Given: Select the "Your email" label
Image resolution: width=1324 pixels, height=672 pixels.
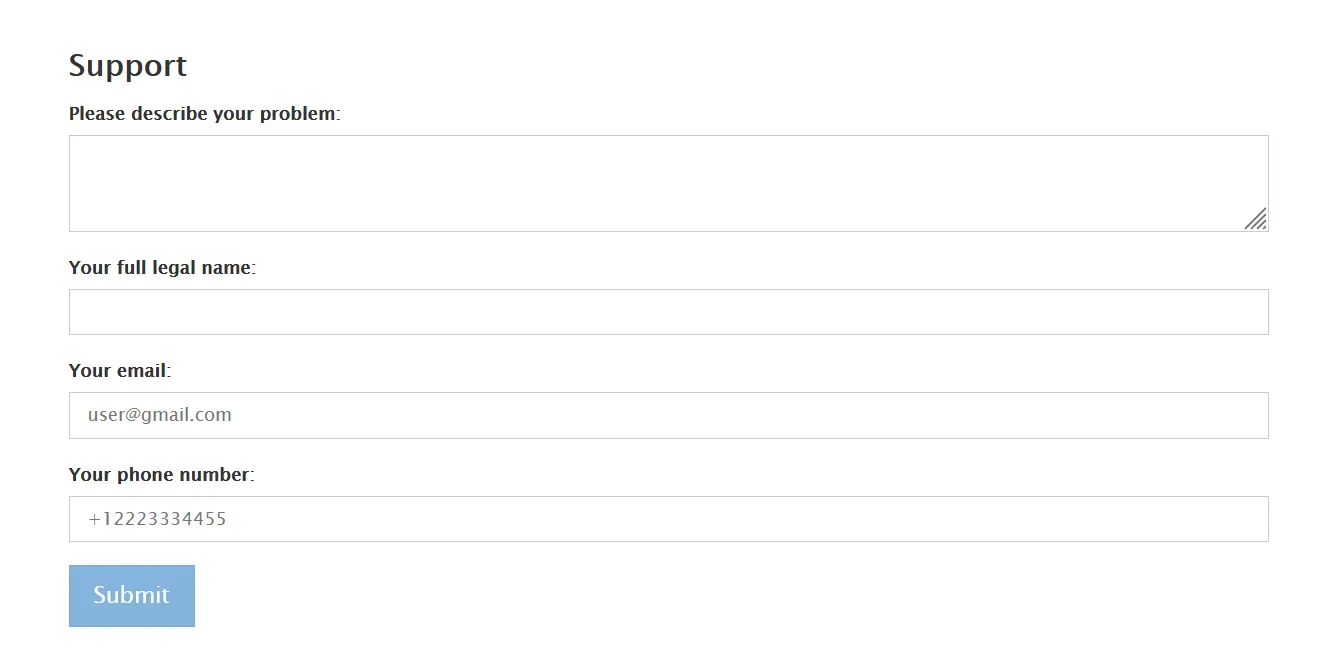Looking at the screenshot, I should pos(119,371).
